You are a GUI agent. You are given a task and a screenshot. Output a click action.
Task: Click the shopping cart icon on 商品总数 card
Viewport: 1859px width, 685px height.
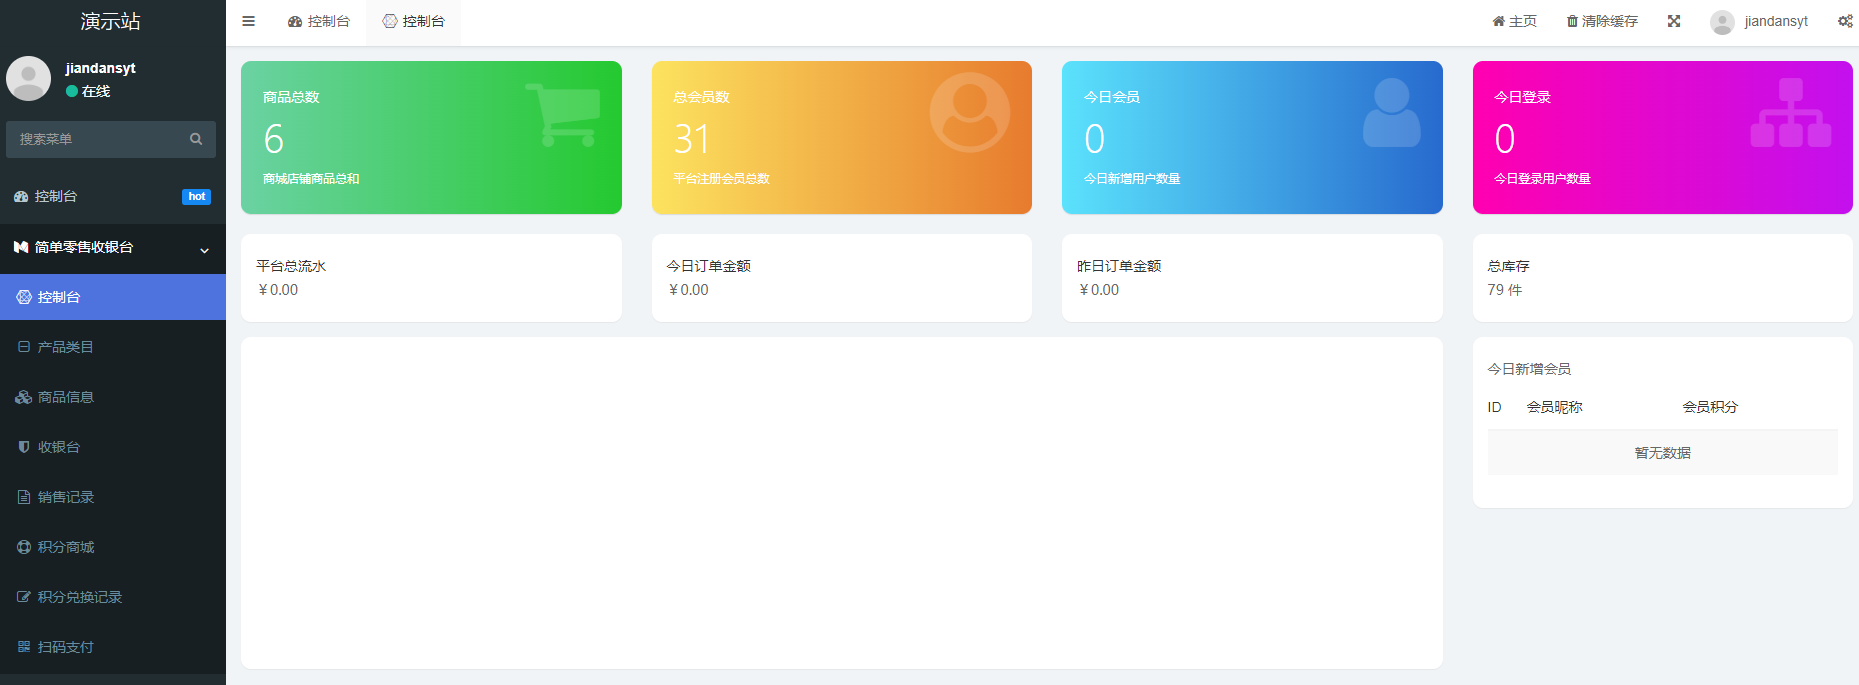563,115
